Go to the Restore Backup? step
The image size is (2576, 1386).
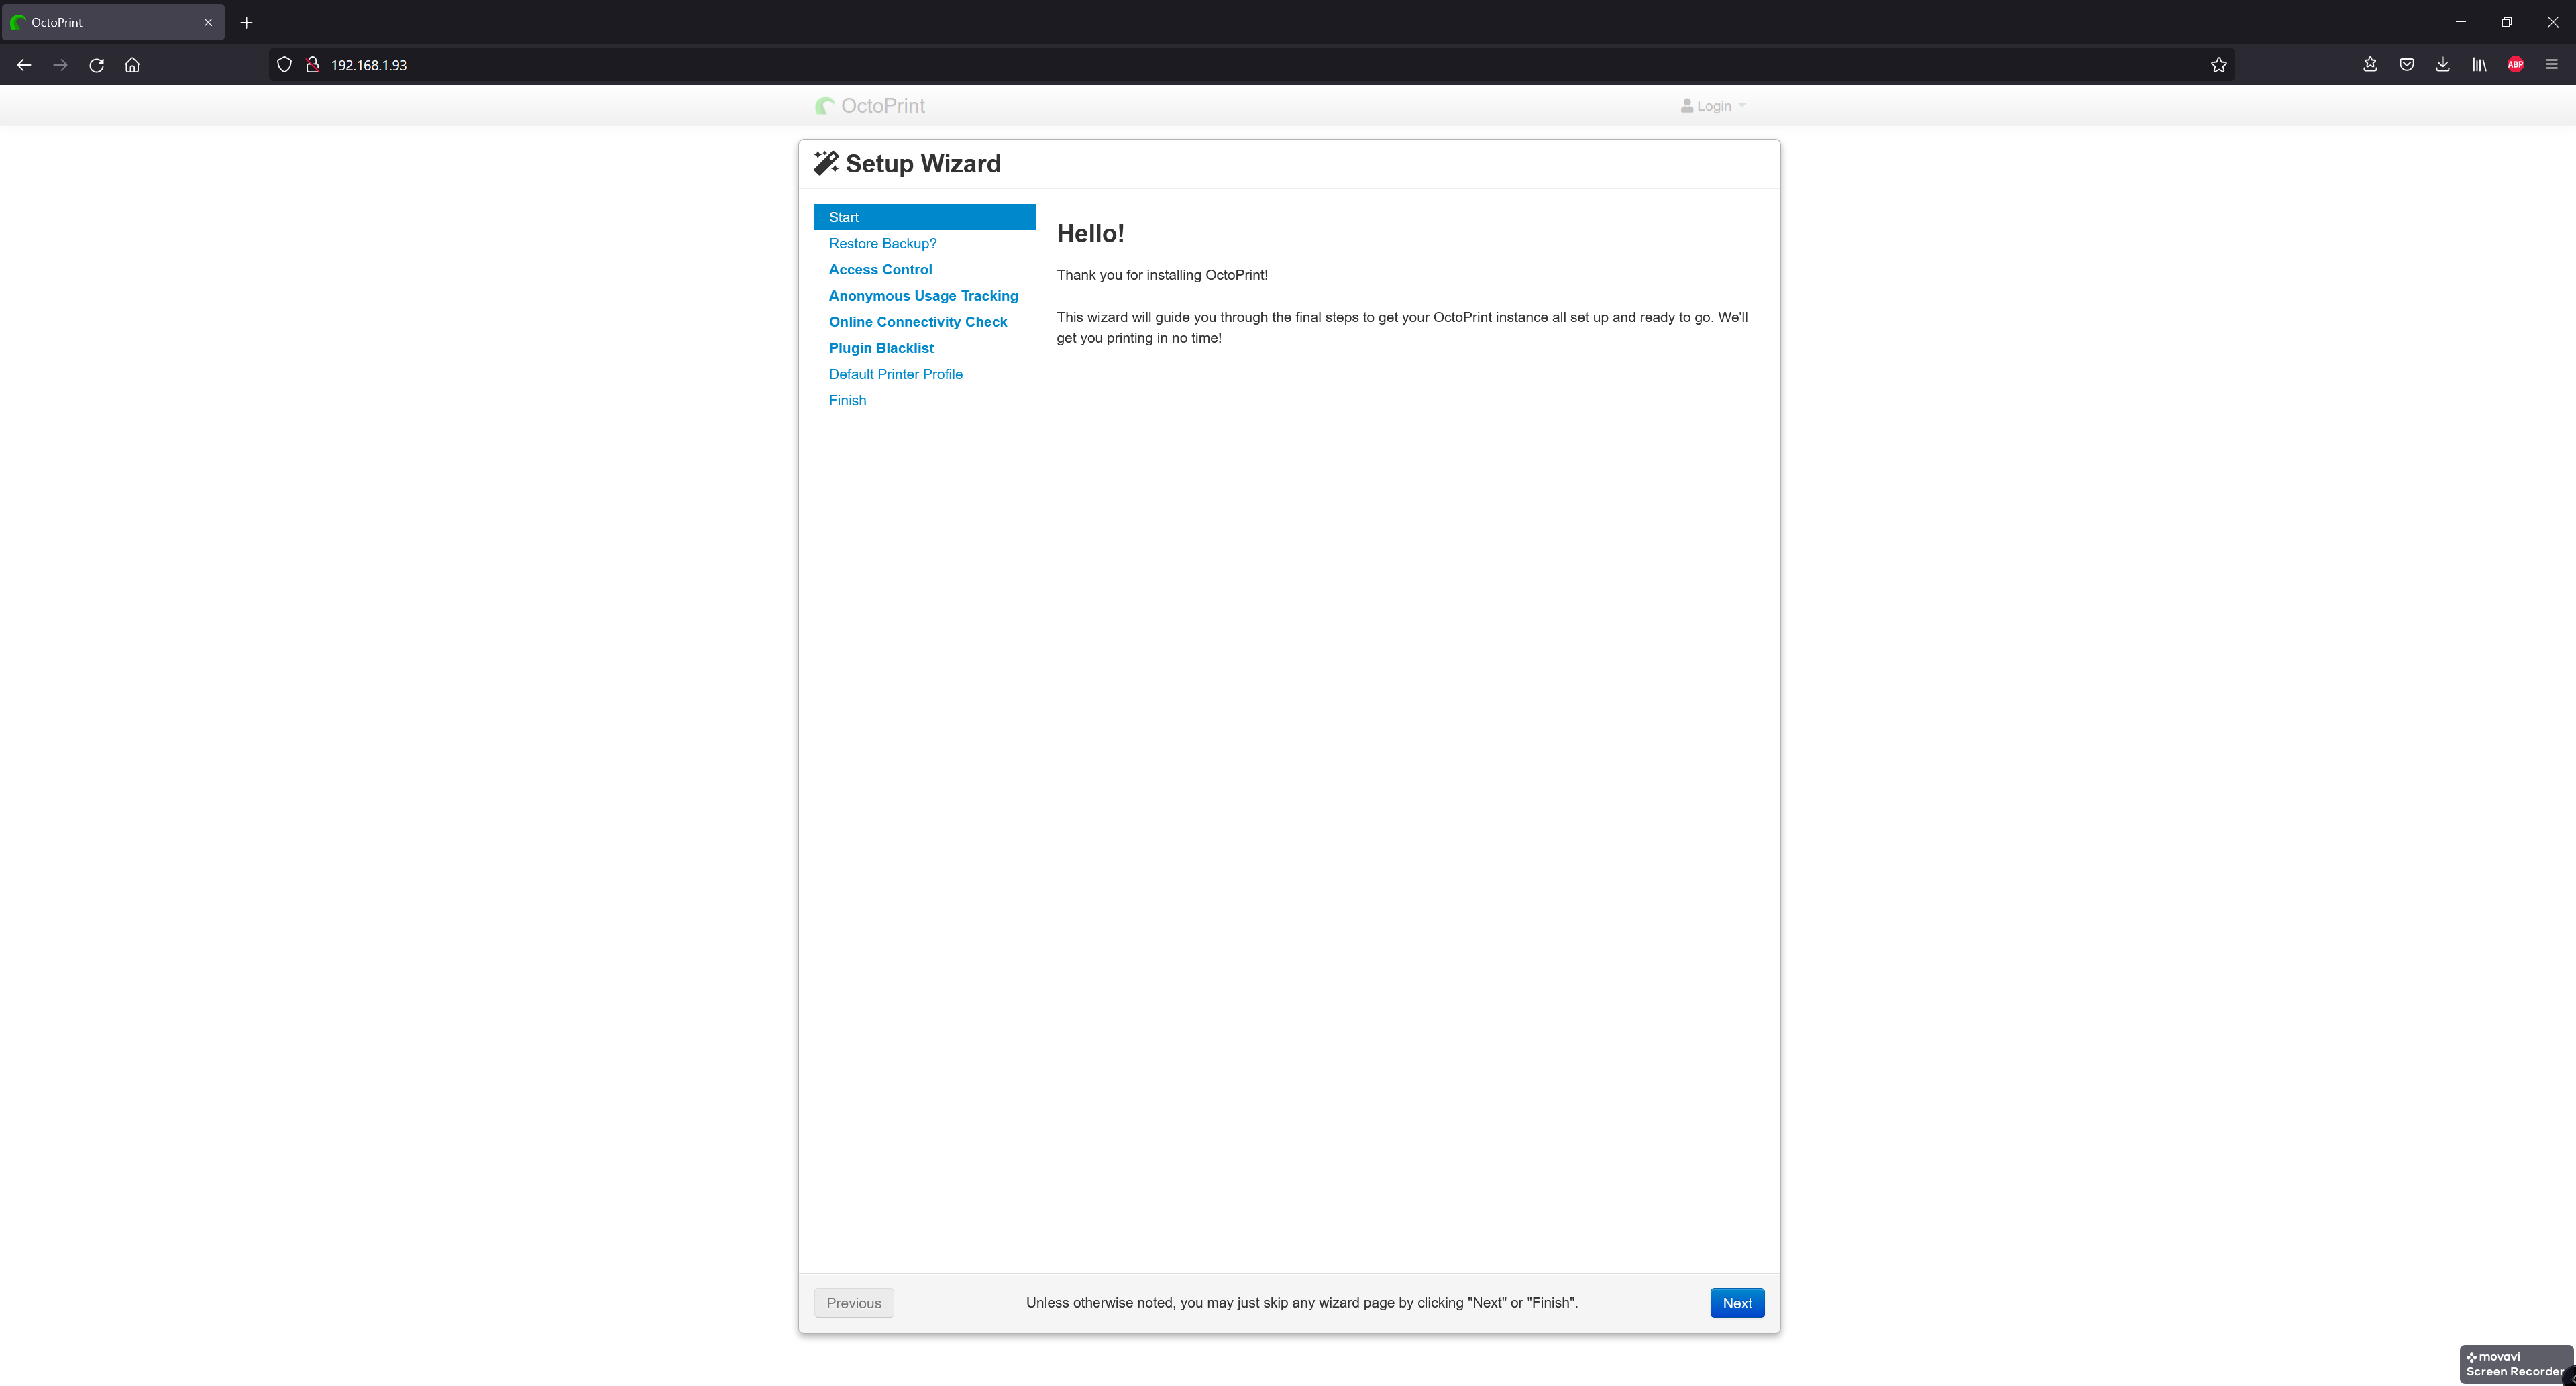pos(882,243)
